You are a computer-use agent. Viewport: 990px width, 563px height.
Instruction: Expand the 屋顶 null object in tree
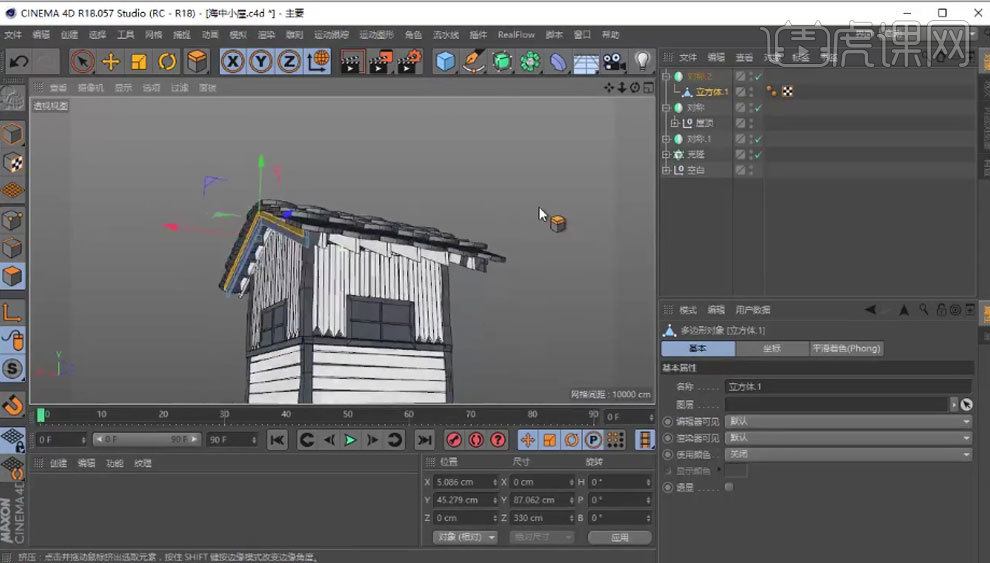675,123
